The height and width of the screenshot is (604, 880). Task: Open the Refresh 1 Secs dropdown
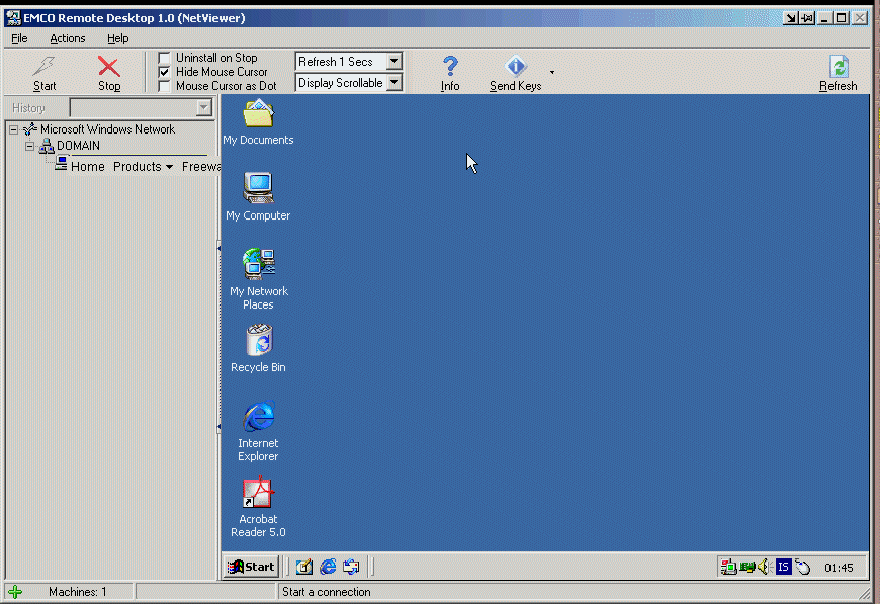tap(394, 61)
